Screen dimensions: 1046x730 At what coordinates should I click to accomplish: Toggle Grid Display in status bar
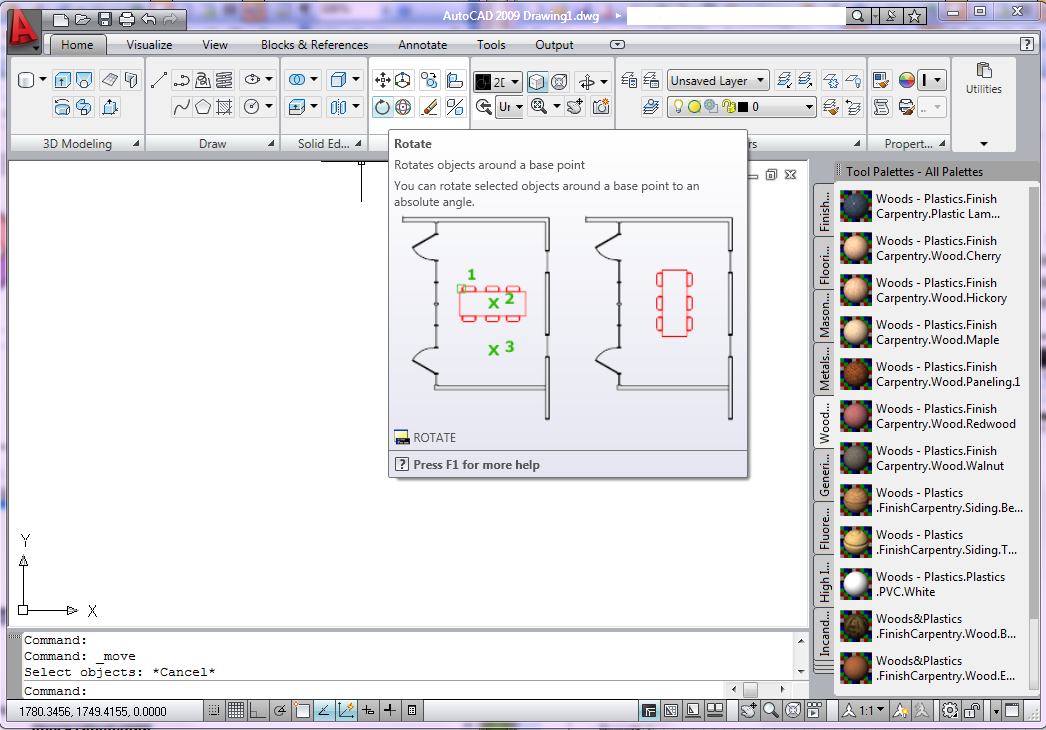coord(235,711)
